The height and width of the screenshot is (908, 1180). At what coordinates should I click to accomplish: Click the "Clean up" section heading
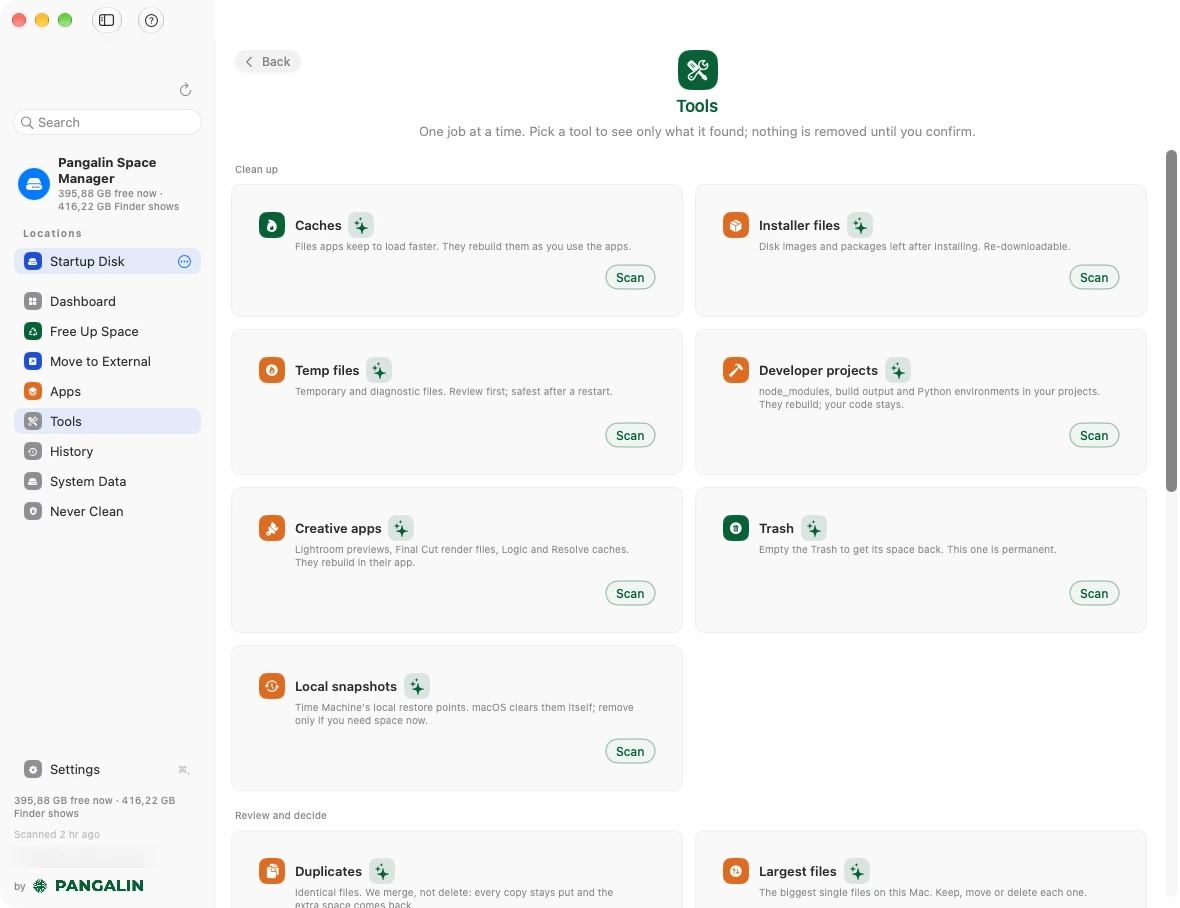click(256, 169)
